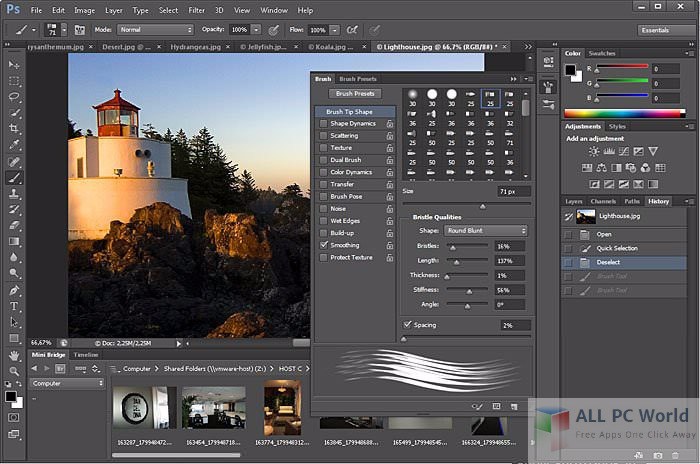The width and height of the screenshot is (700, 464).
Task: Open the Filter menu
Action: click(196, 10)
